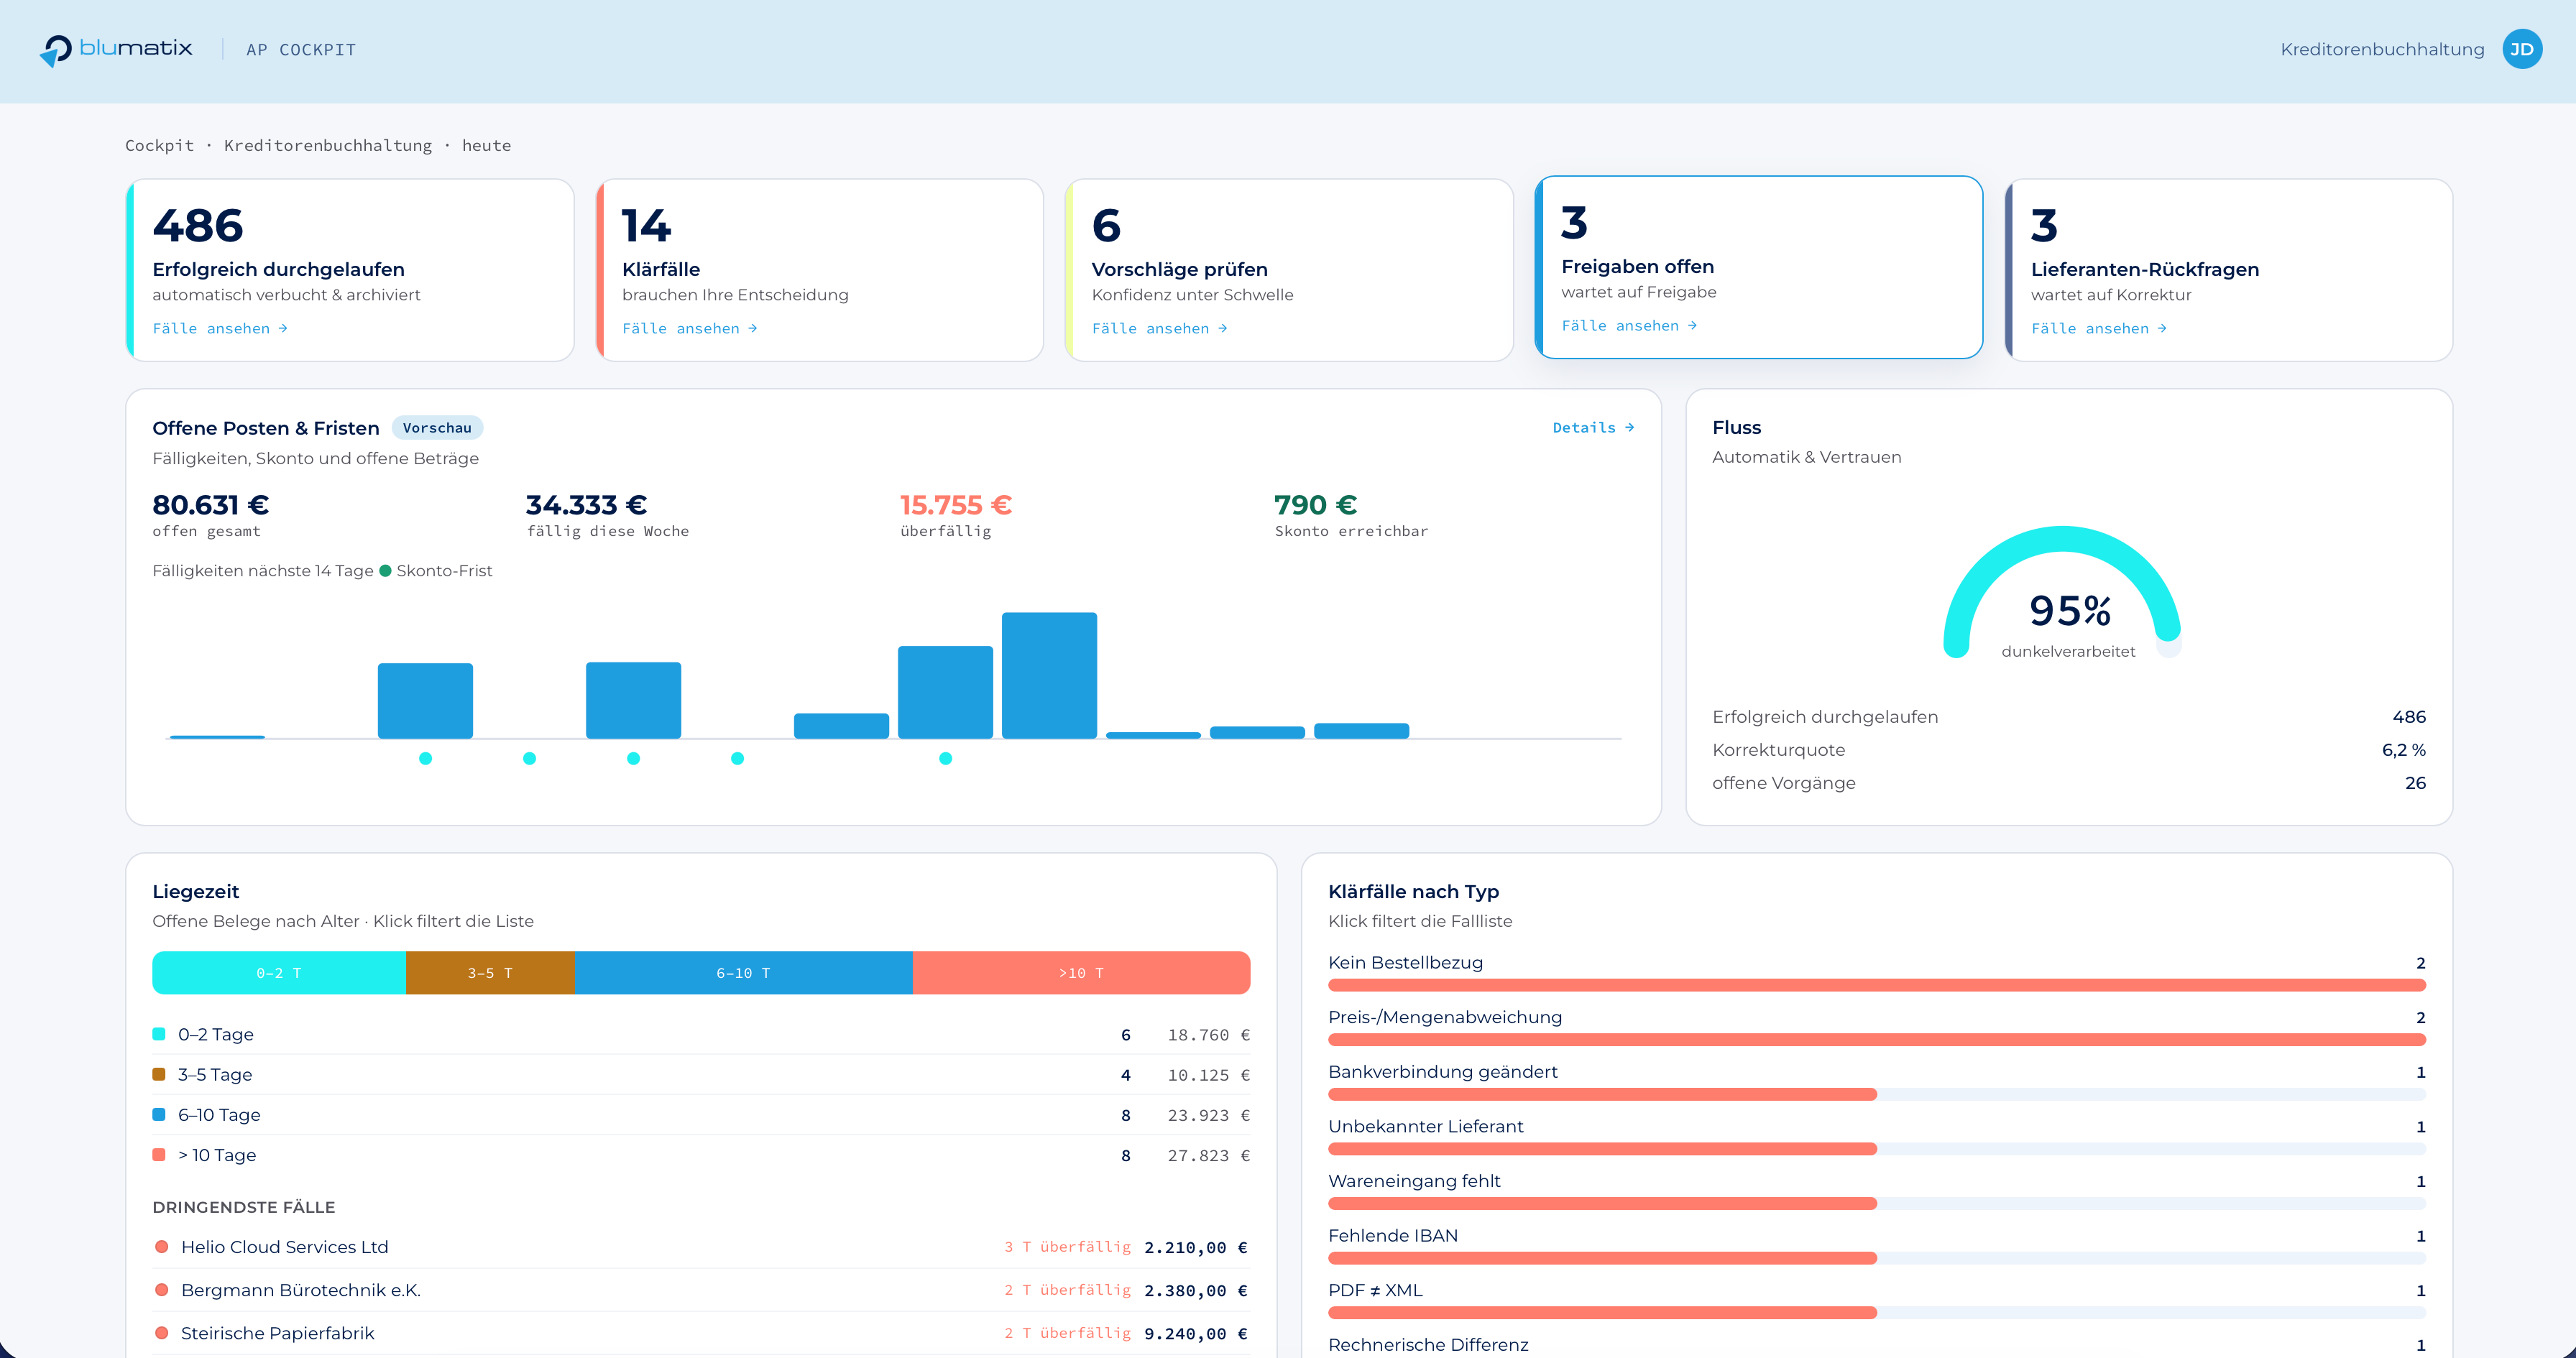Filter by the 3–5 T bar segment
Screen dimensions: 2576x1358
490,973
